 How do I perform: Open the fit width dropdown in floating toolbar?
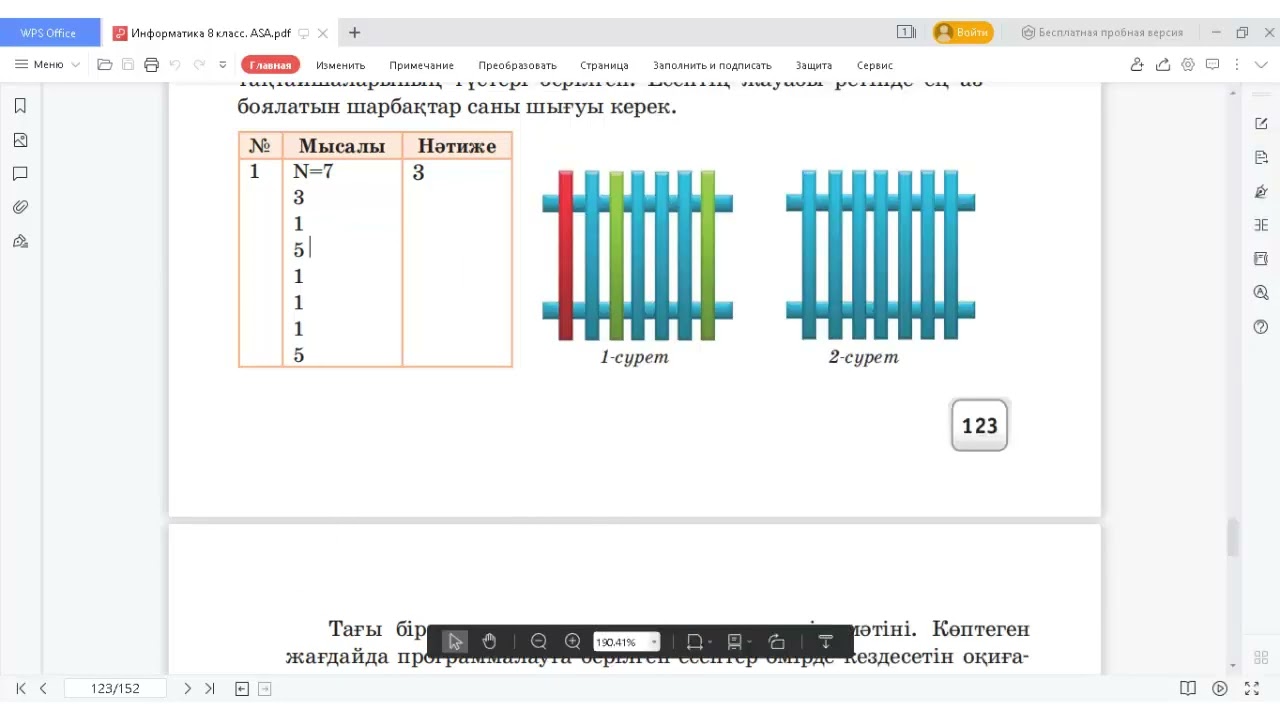click(698, 642)
